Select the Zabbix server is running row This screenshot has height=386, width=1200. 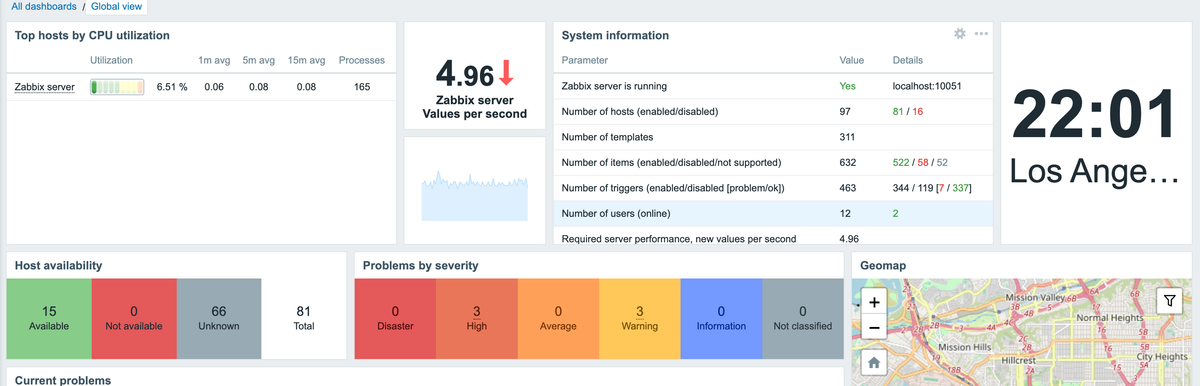(x=773, y=86)
